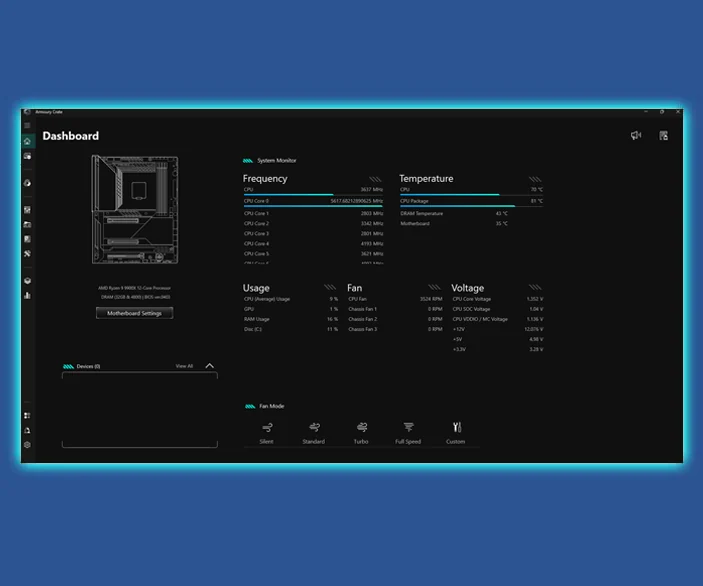703x586 pixels.
Task: Click the layout icon in the dashboard's top-right corner
Action: point(664,135)
